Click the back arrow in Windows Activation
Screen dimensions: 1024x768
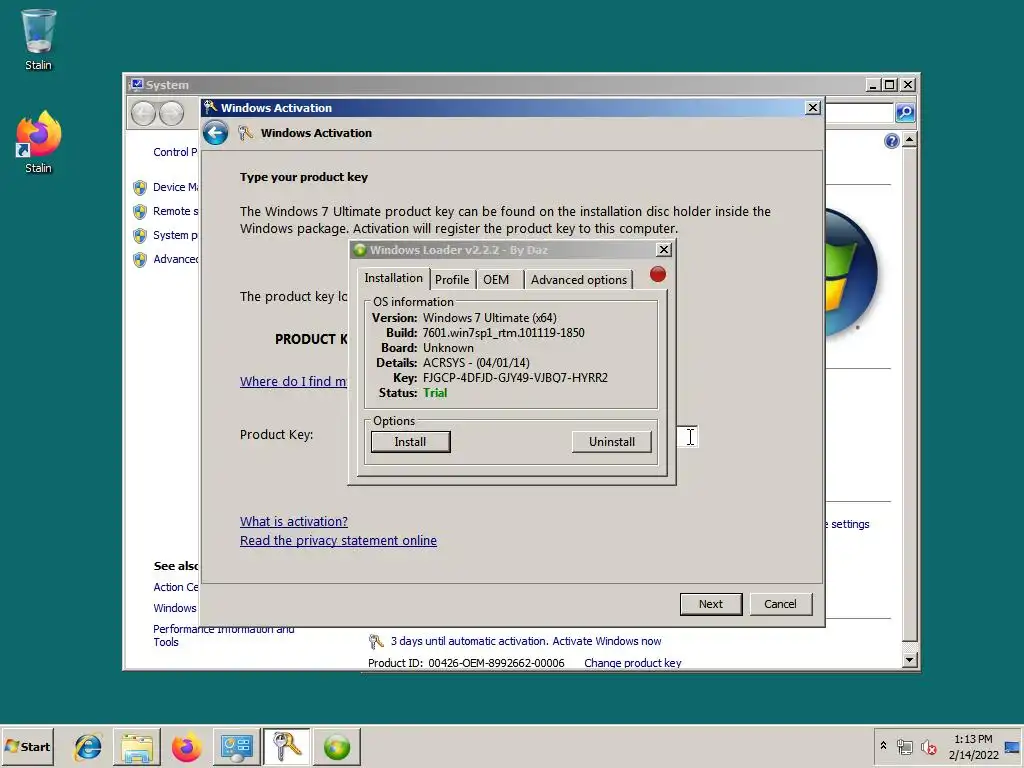[x=215, y=133]
